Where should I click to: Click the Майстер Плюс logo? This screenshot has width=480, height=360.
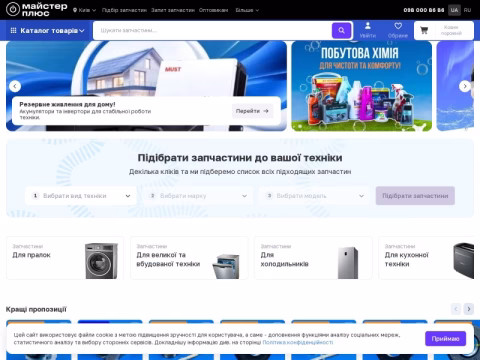click(37, 10)
